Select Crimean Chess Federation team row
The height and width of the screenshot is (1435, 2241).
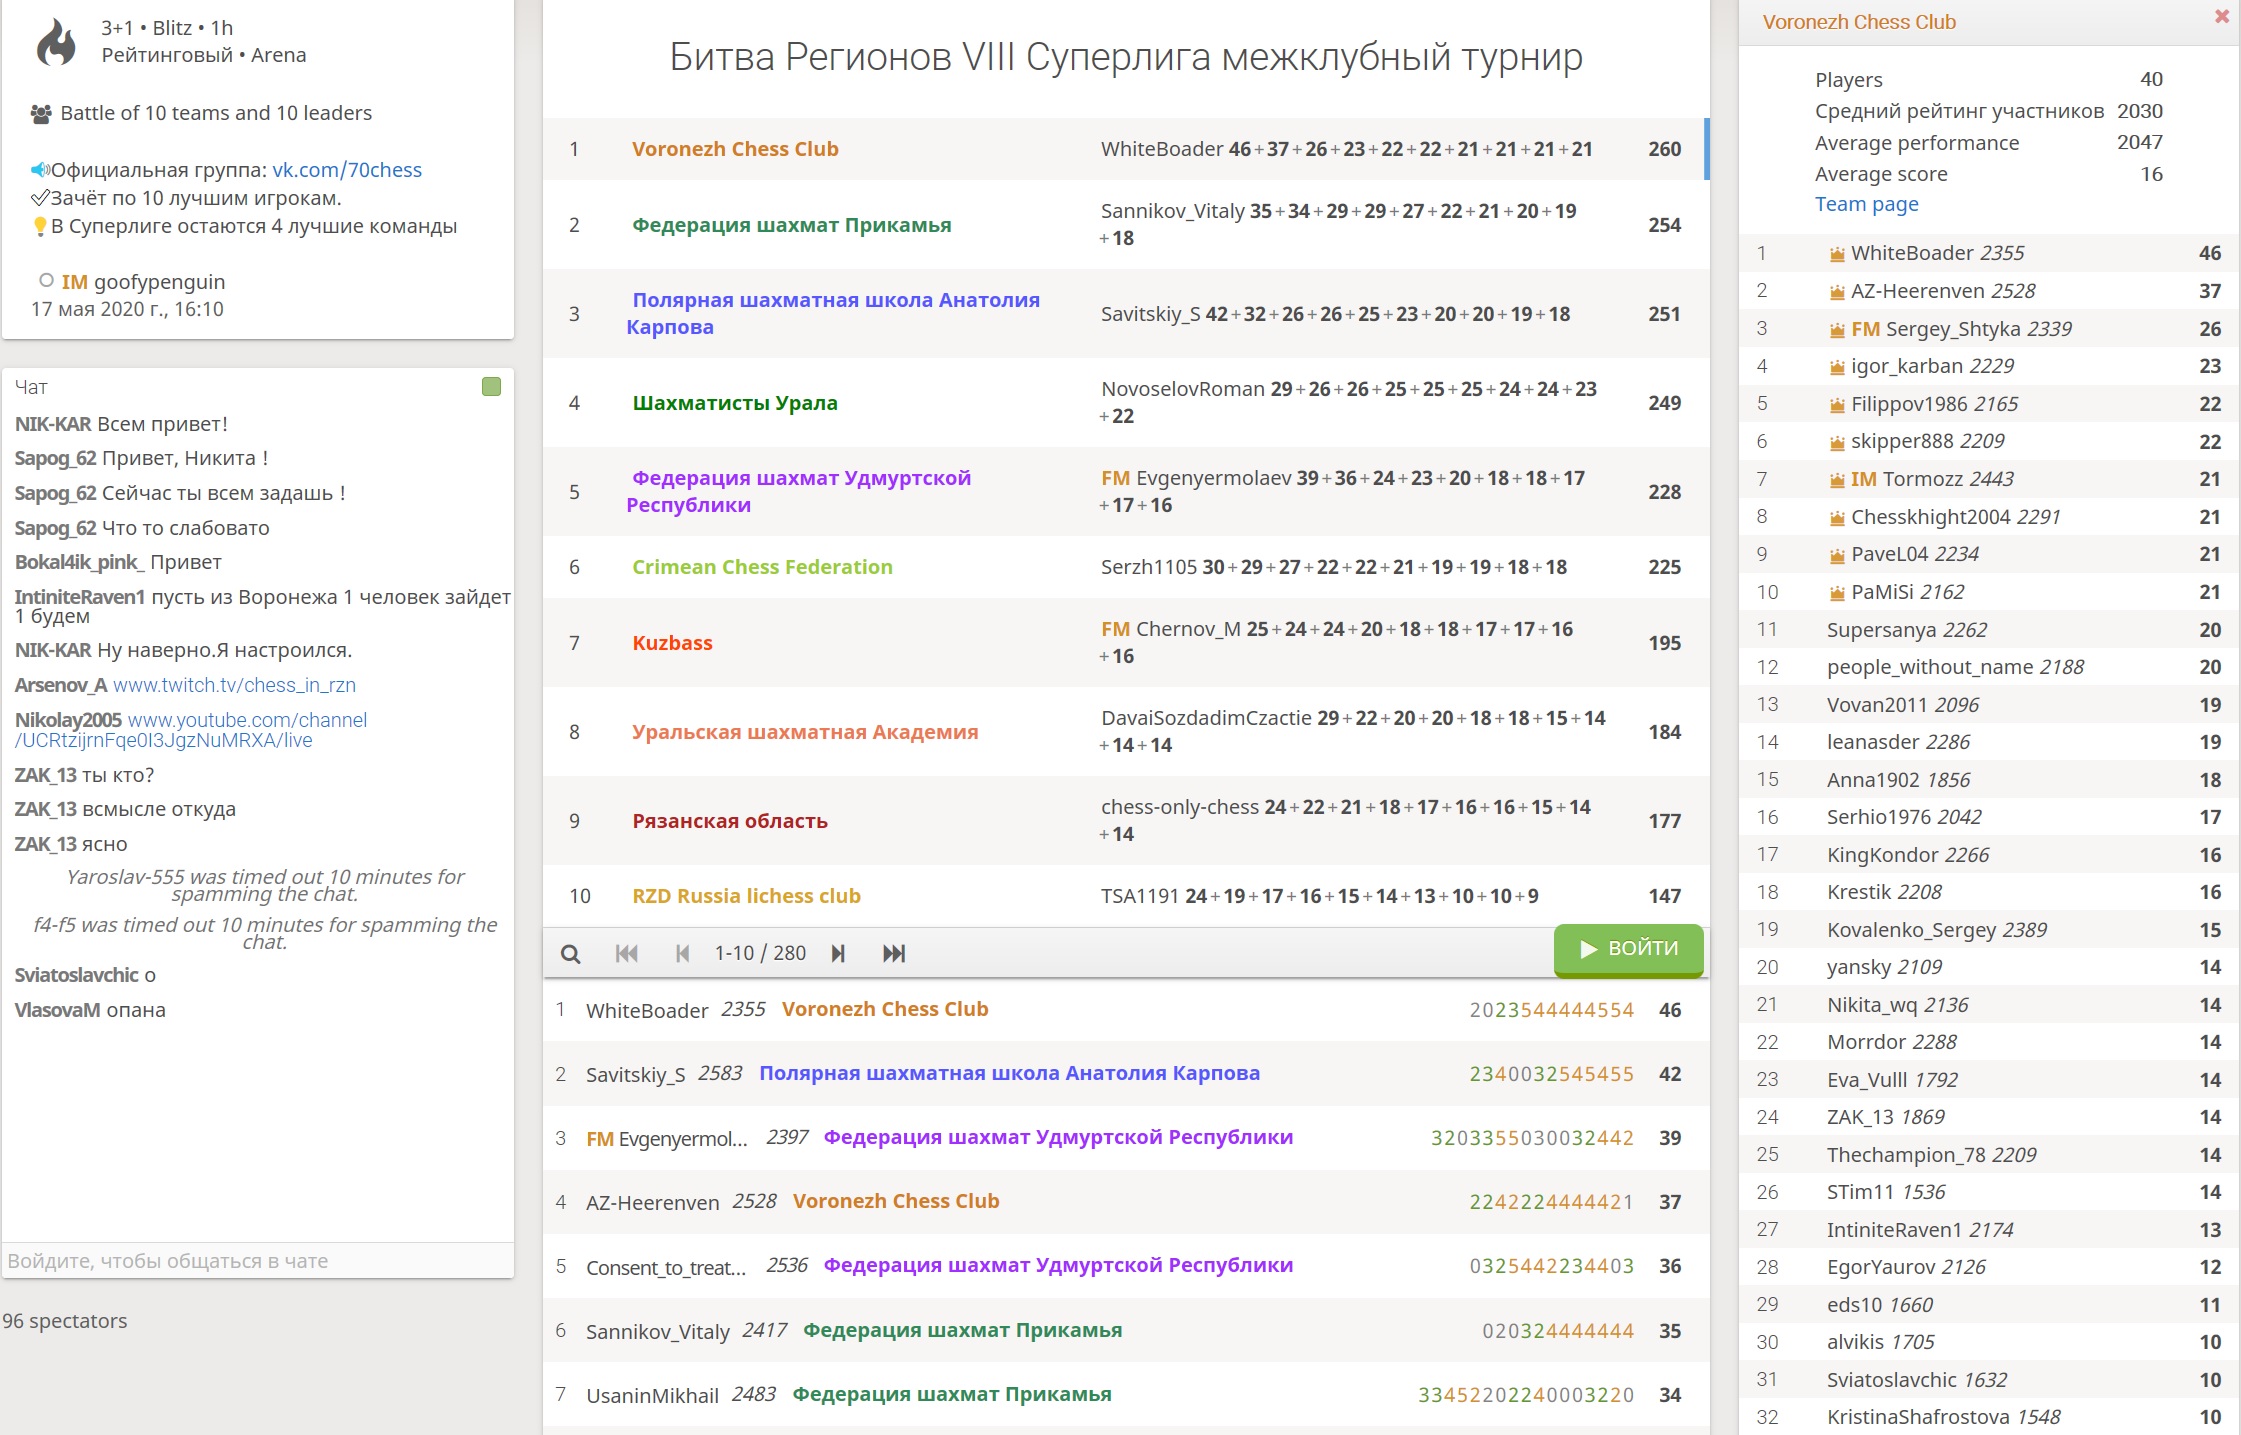[x=1125, y=567]
